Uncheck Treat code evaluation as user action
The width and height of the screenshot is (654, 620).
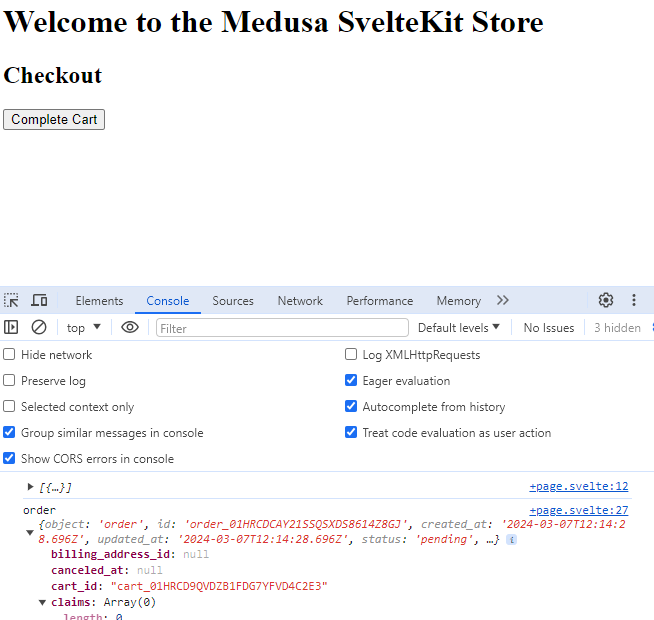pyautogui.click(x=351, y=433)
